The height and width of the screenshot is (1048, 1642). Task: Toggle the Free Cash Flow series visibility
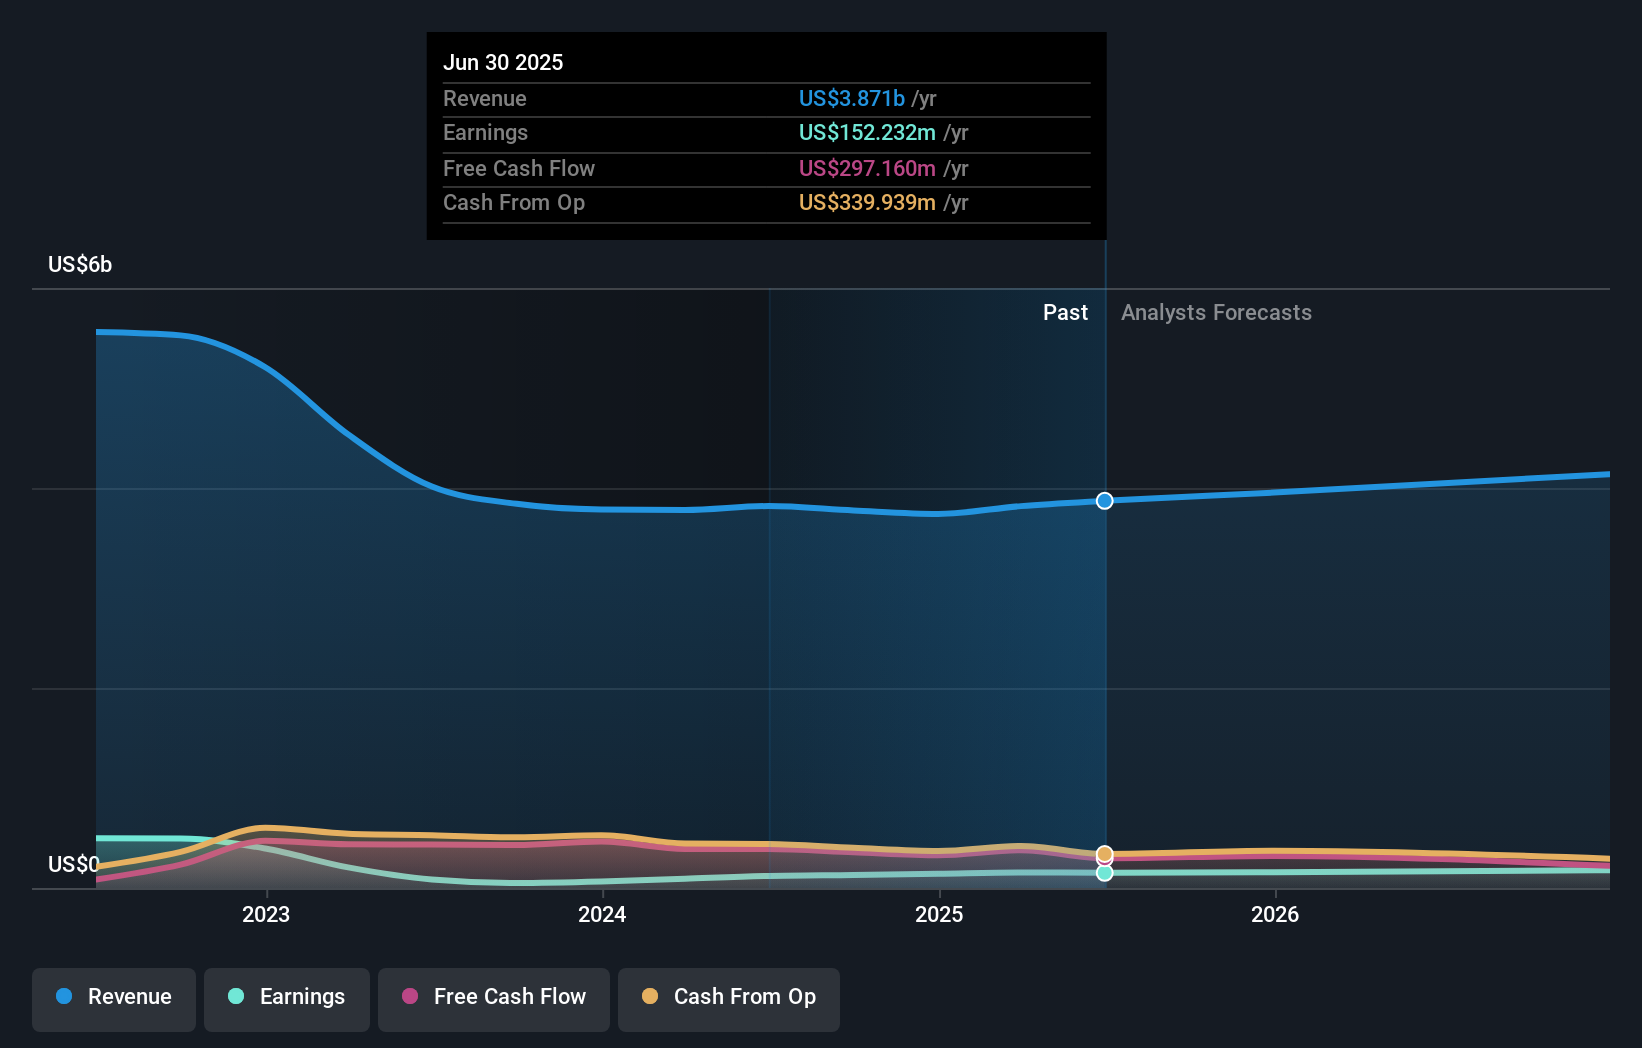(x=493, y=997)
